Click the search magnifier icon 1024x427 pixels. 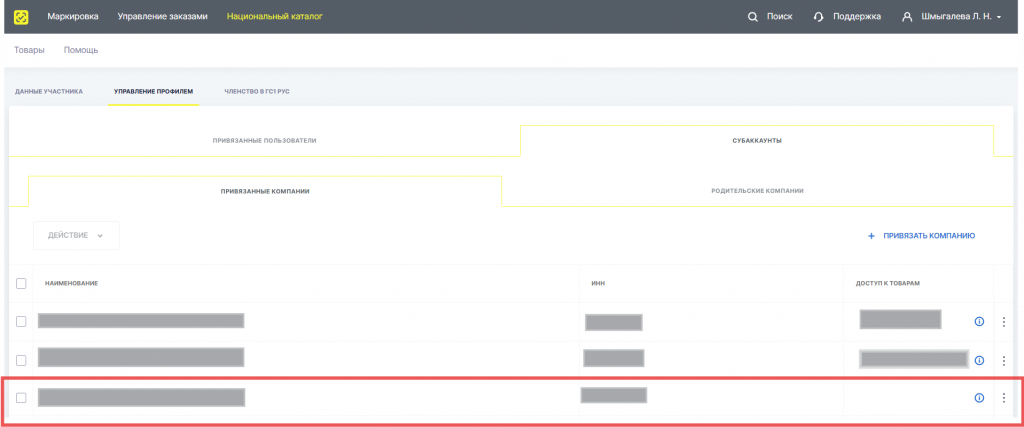click(752, 16)
